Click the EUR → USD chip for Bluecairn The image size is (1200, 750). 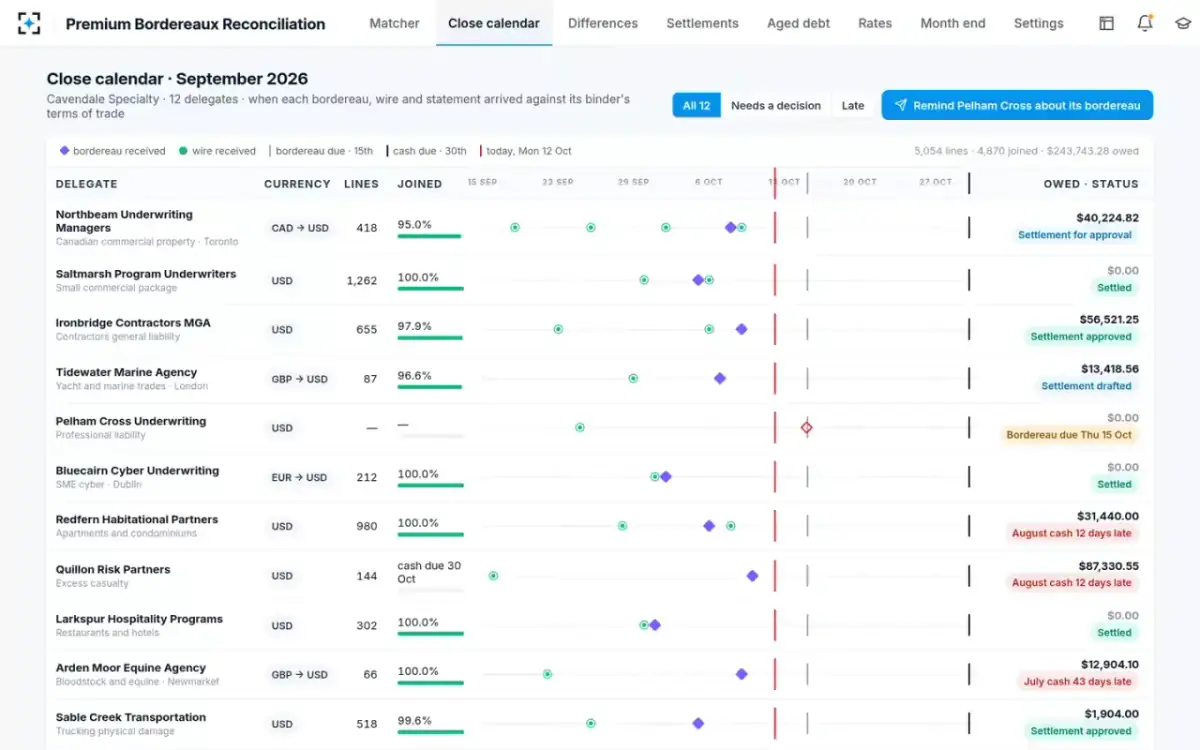[299, 478]
